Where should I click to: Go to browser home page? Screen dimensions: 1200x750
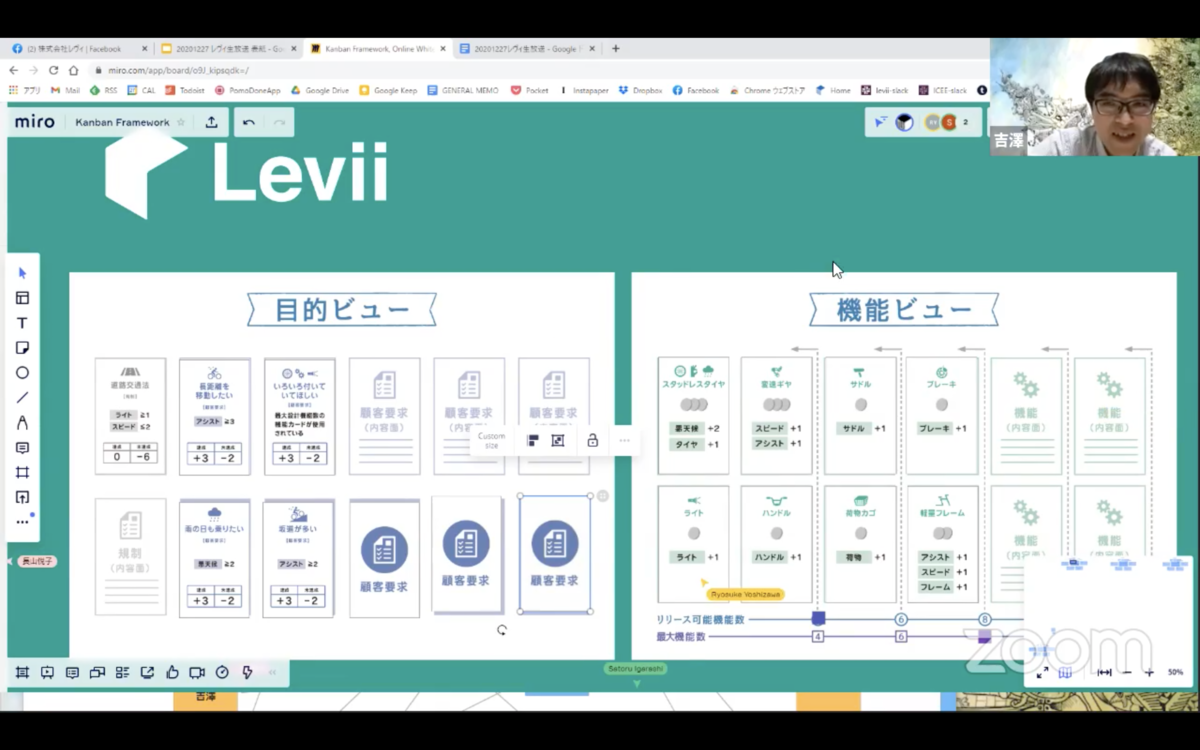point(73,70)
